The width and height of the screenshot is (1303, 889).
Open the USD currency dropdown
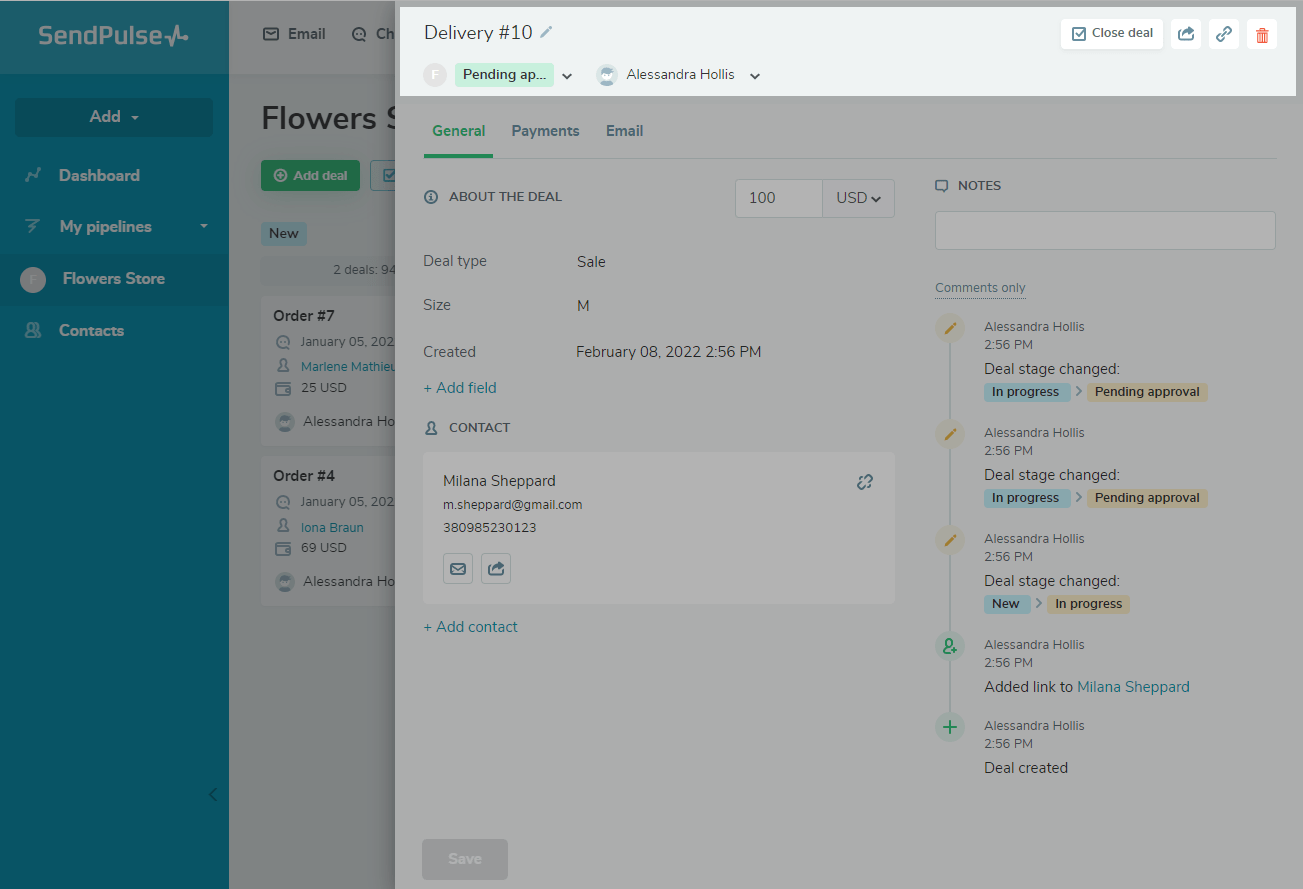click(x=858, y=198)
